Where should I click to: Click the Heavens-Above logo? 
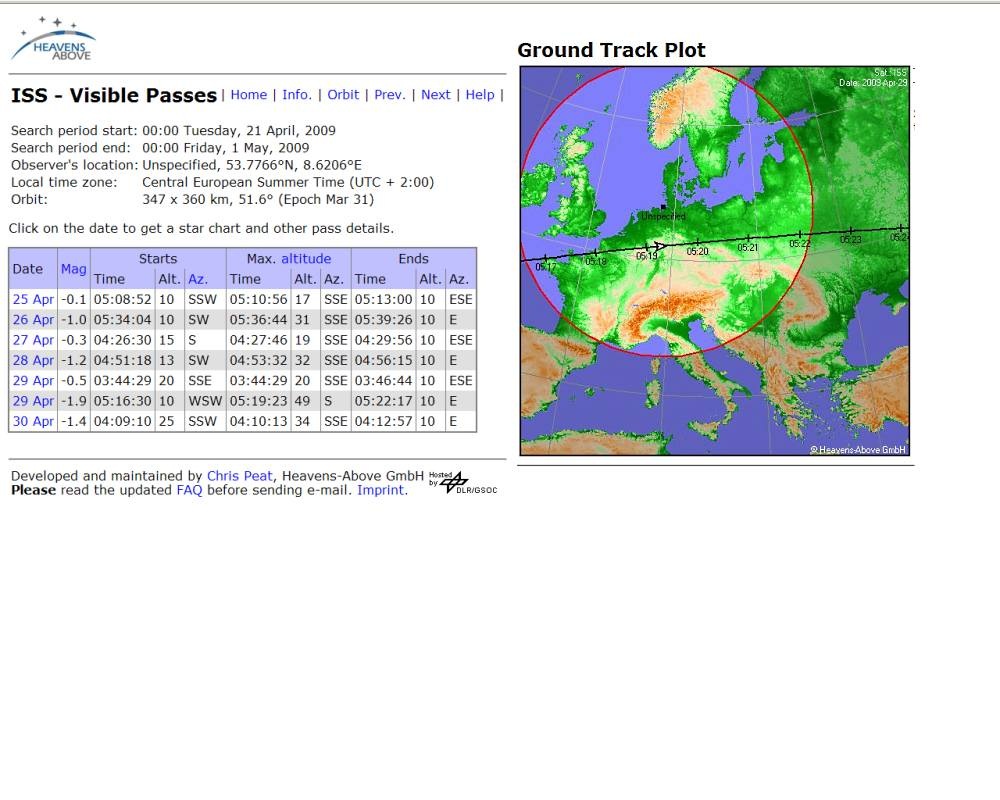coord(54,38)
